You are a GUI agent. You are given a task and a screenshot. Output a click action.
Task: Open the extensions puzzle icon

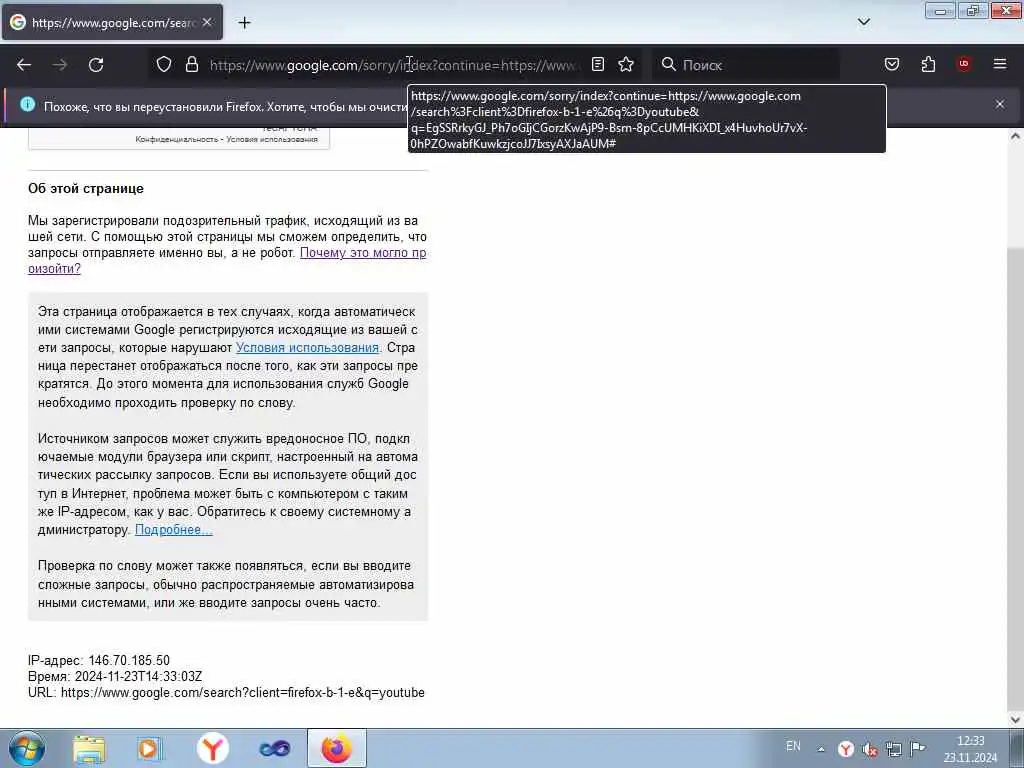tap(928, 64)
